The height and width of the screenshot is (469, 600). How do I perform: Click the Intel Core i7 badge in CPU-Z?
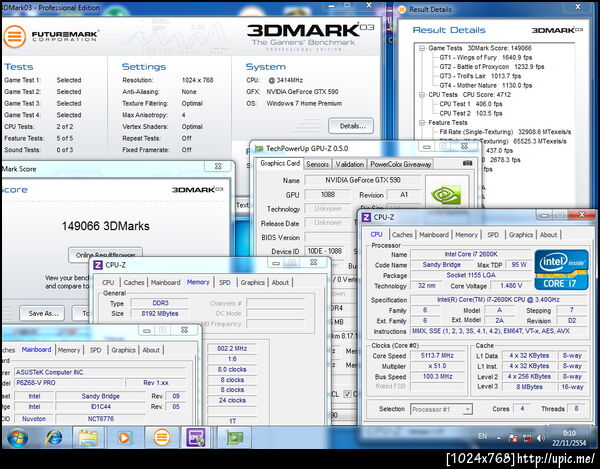[x=561, y=270]
